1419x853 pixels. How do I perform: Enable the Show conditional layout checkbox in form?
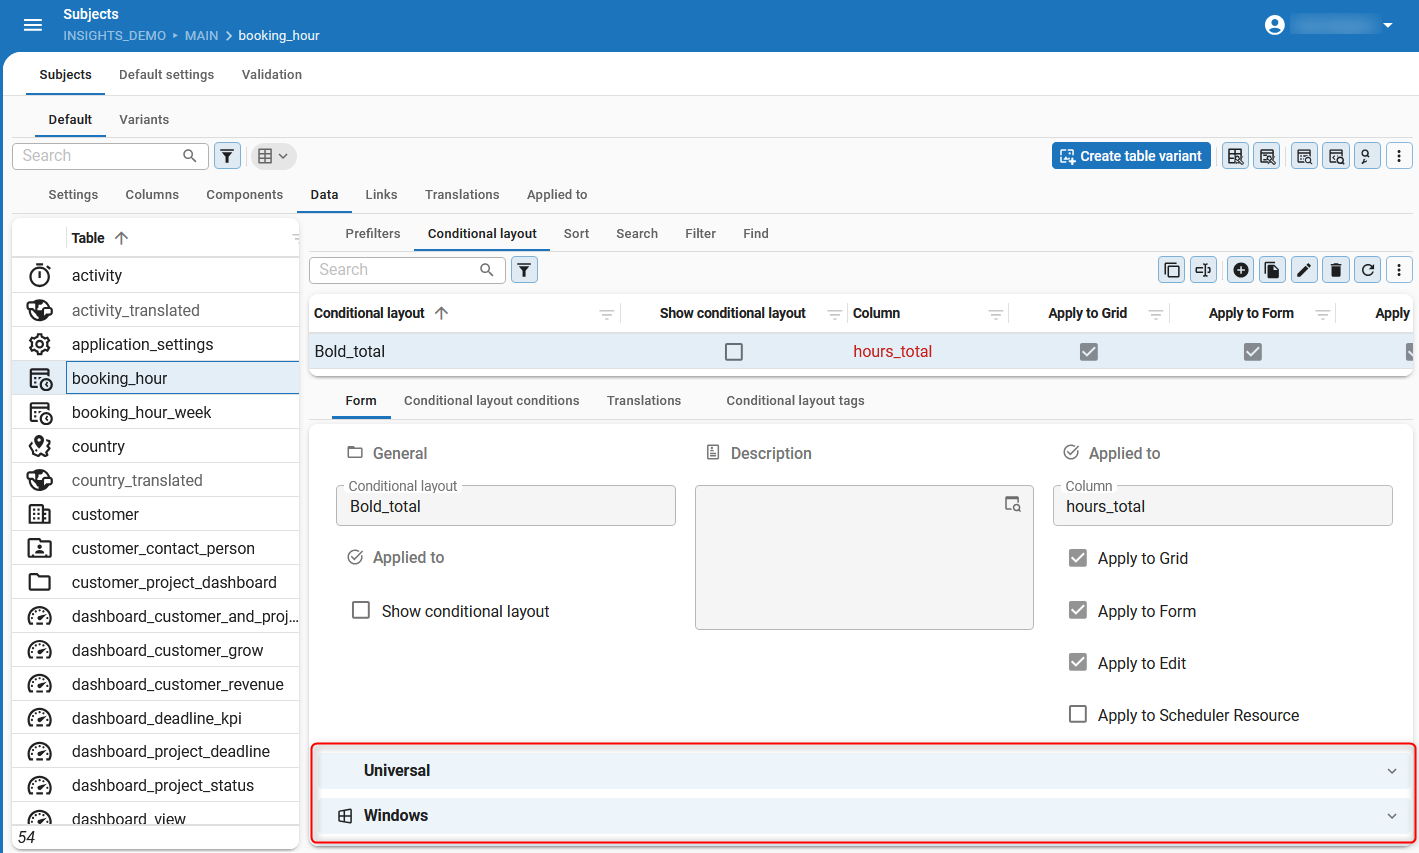(361, 610)
